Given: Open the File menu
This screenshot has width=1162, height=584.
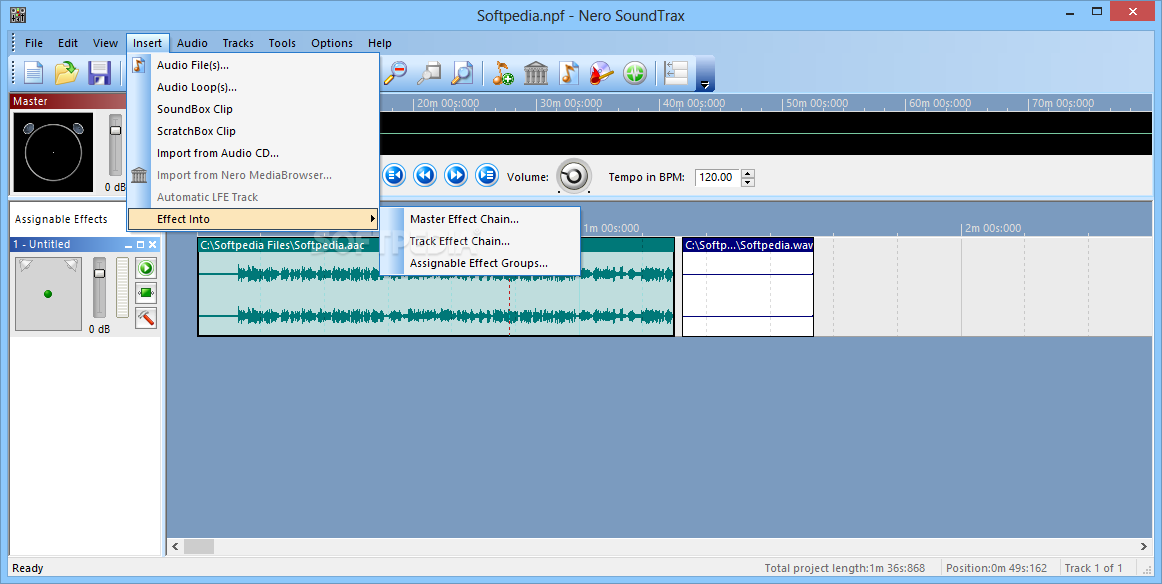Looking at the screenshot, I should 34,43.
